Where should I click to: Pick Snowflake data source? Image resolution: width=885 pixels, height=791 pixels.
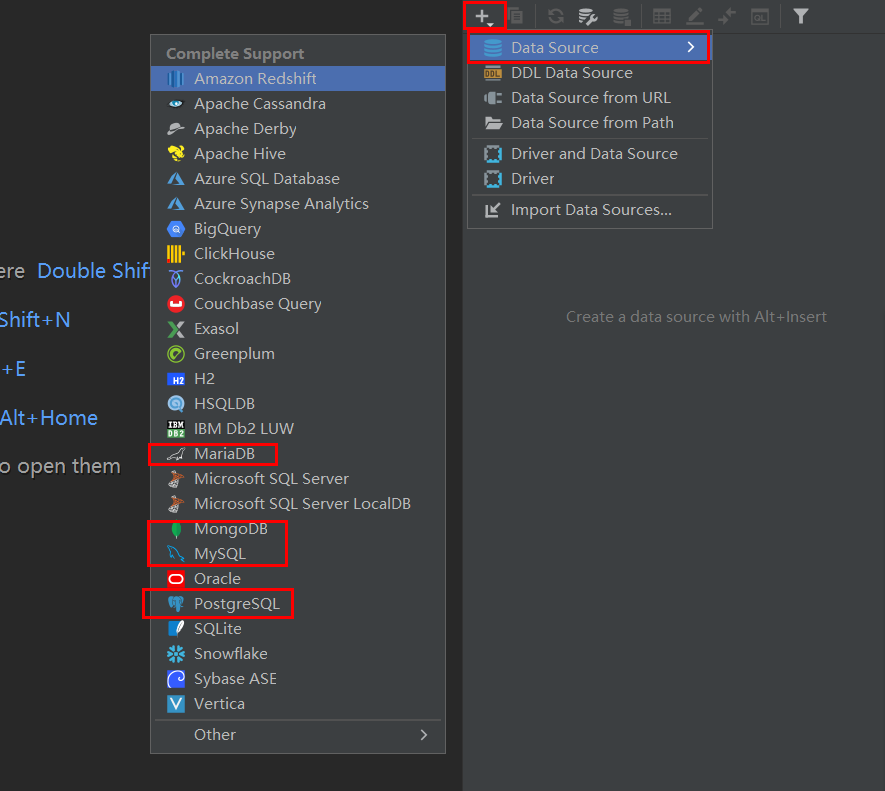tap(298, 654)
